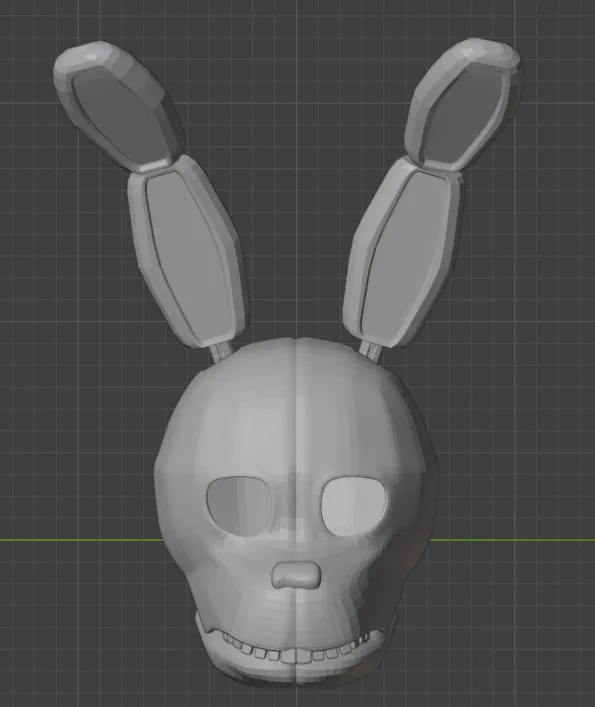Screen dimensions: 595x707
Task: Click the left ear connector rod
Action: pos(221,352)
